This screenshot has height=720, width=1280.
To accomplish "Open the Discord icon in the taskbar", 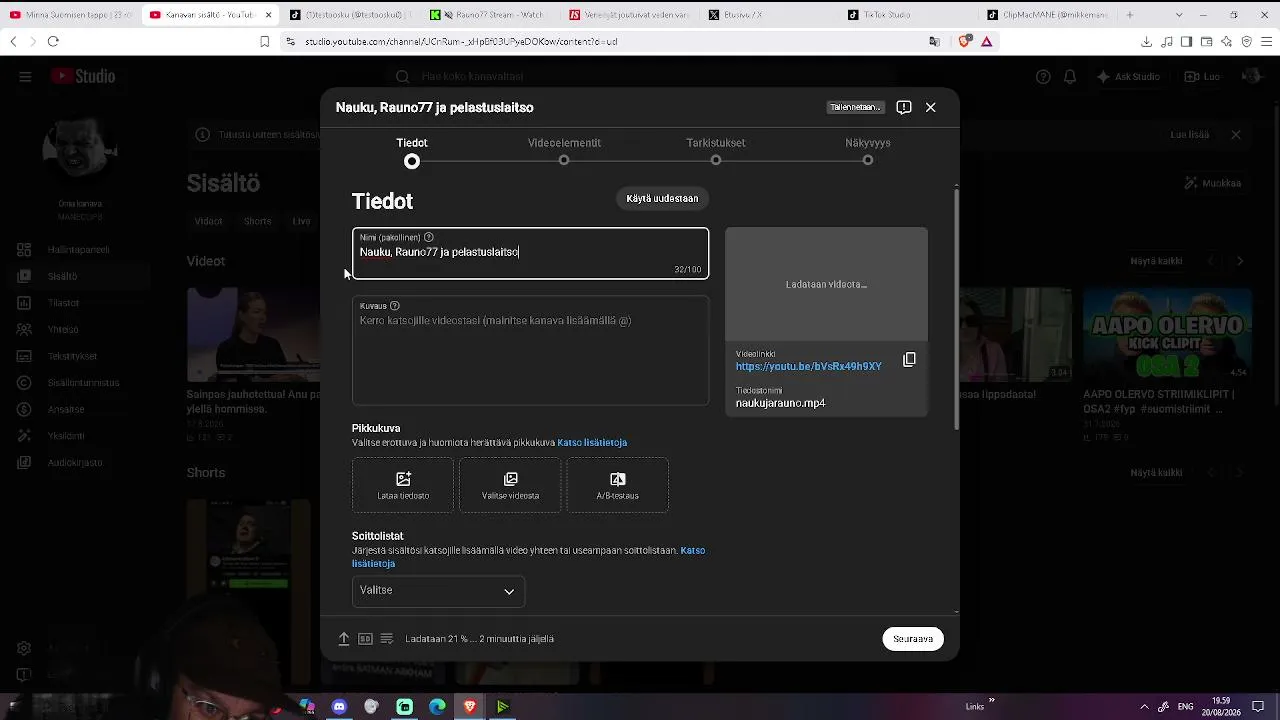I will 339,707.
